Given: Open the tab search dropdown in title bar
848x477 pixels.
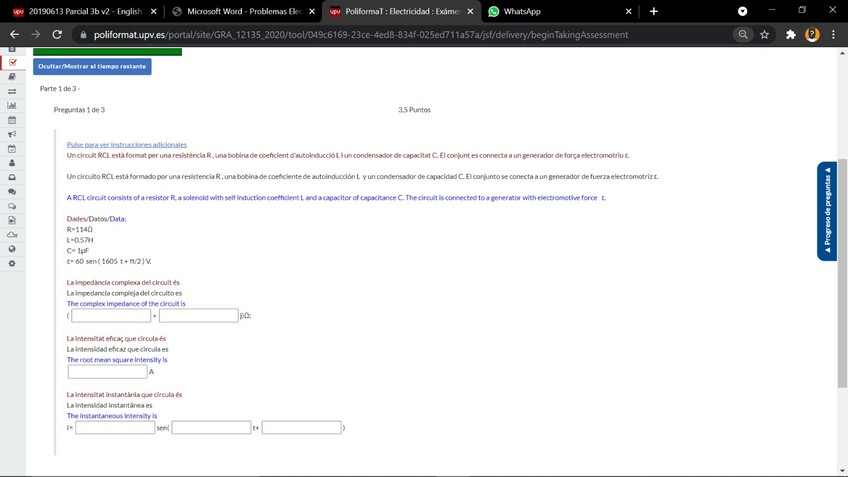Looking at the screenshot, I should (x=743, y=11).
